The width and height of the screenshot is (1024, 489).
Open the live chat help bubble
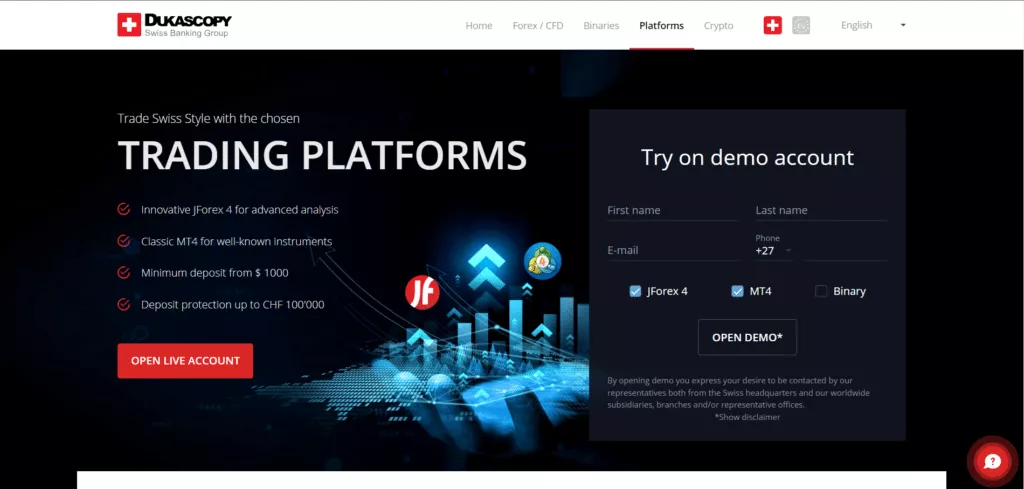click(993, 462)
